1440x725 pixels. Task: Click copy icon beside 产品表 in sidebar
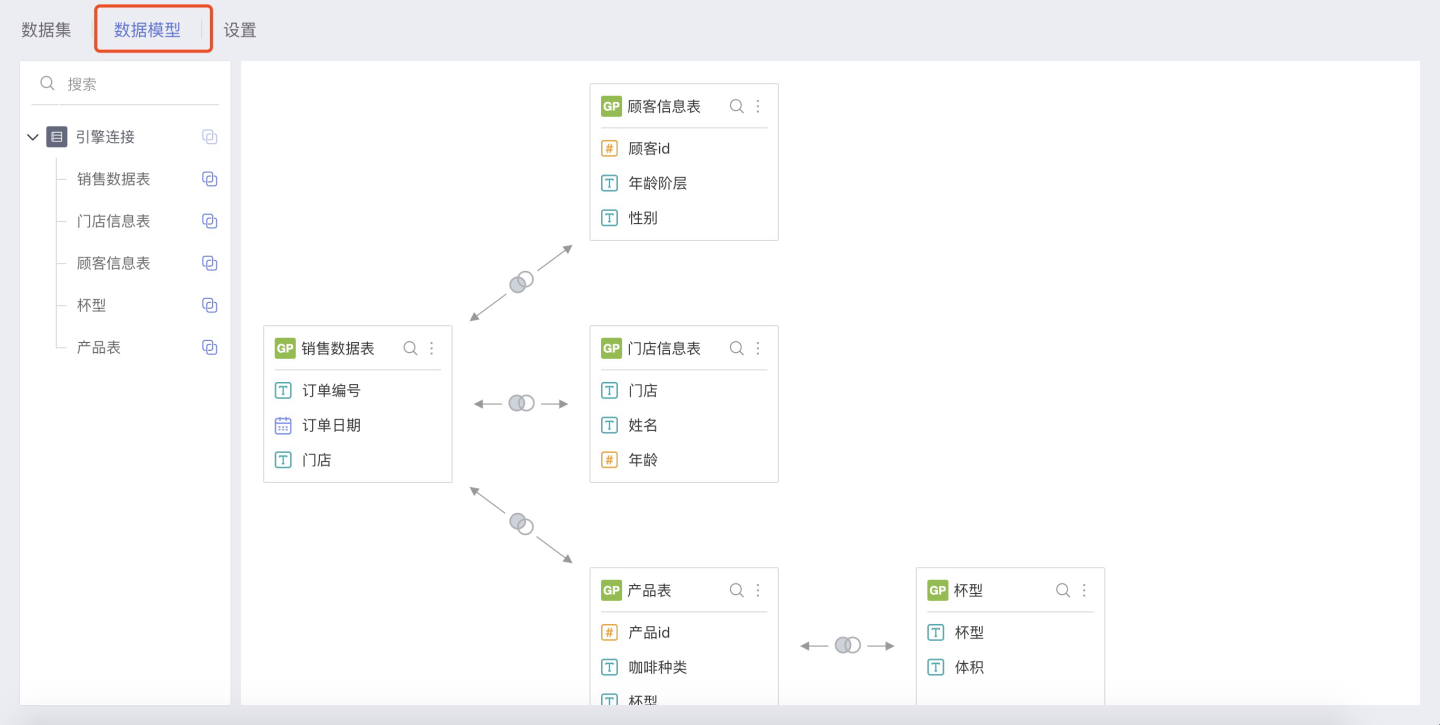click(x=210, y=347)
